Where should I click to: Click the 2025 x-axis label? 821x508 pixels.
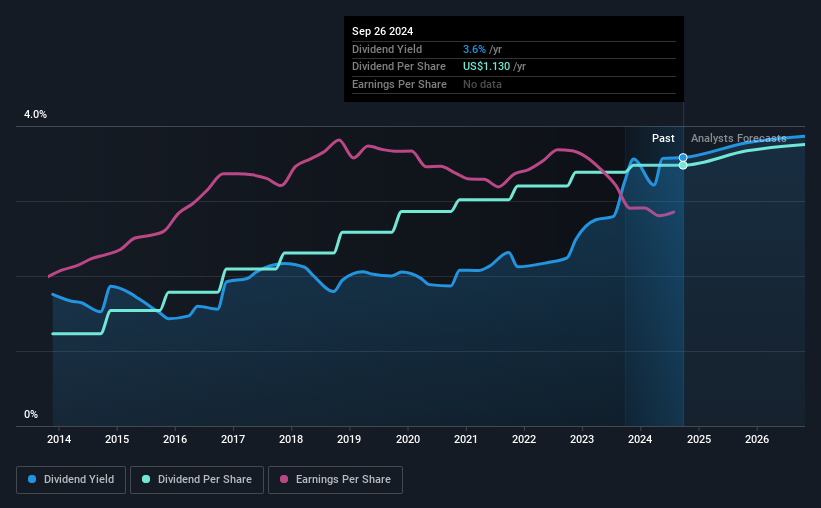click(x=699, y=439)
